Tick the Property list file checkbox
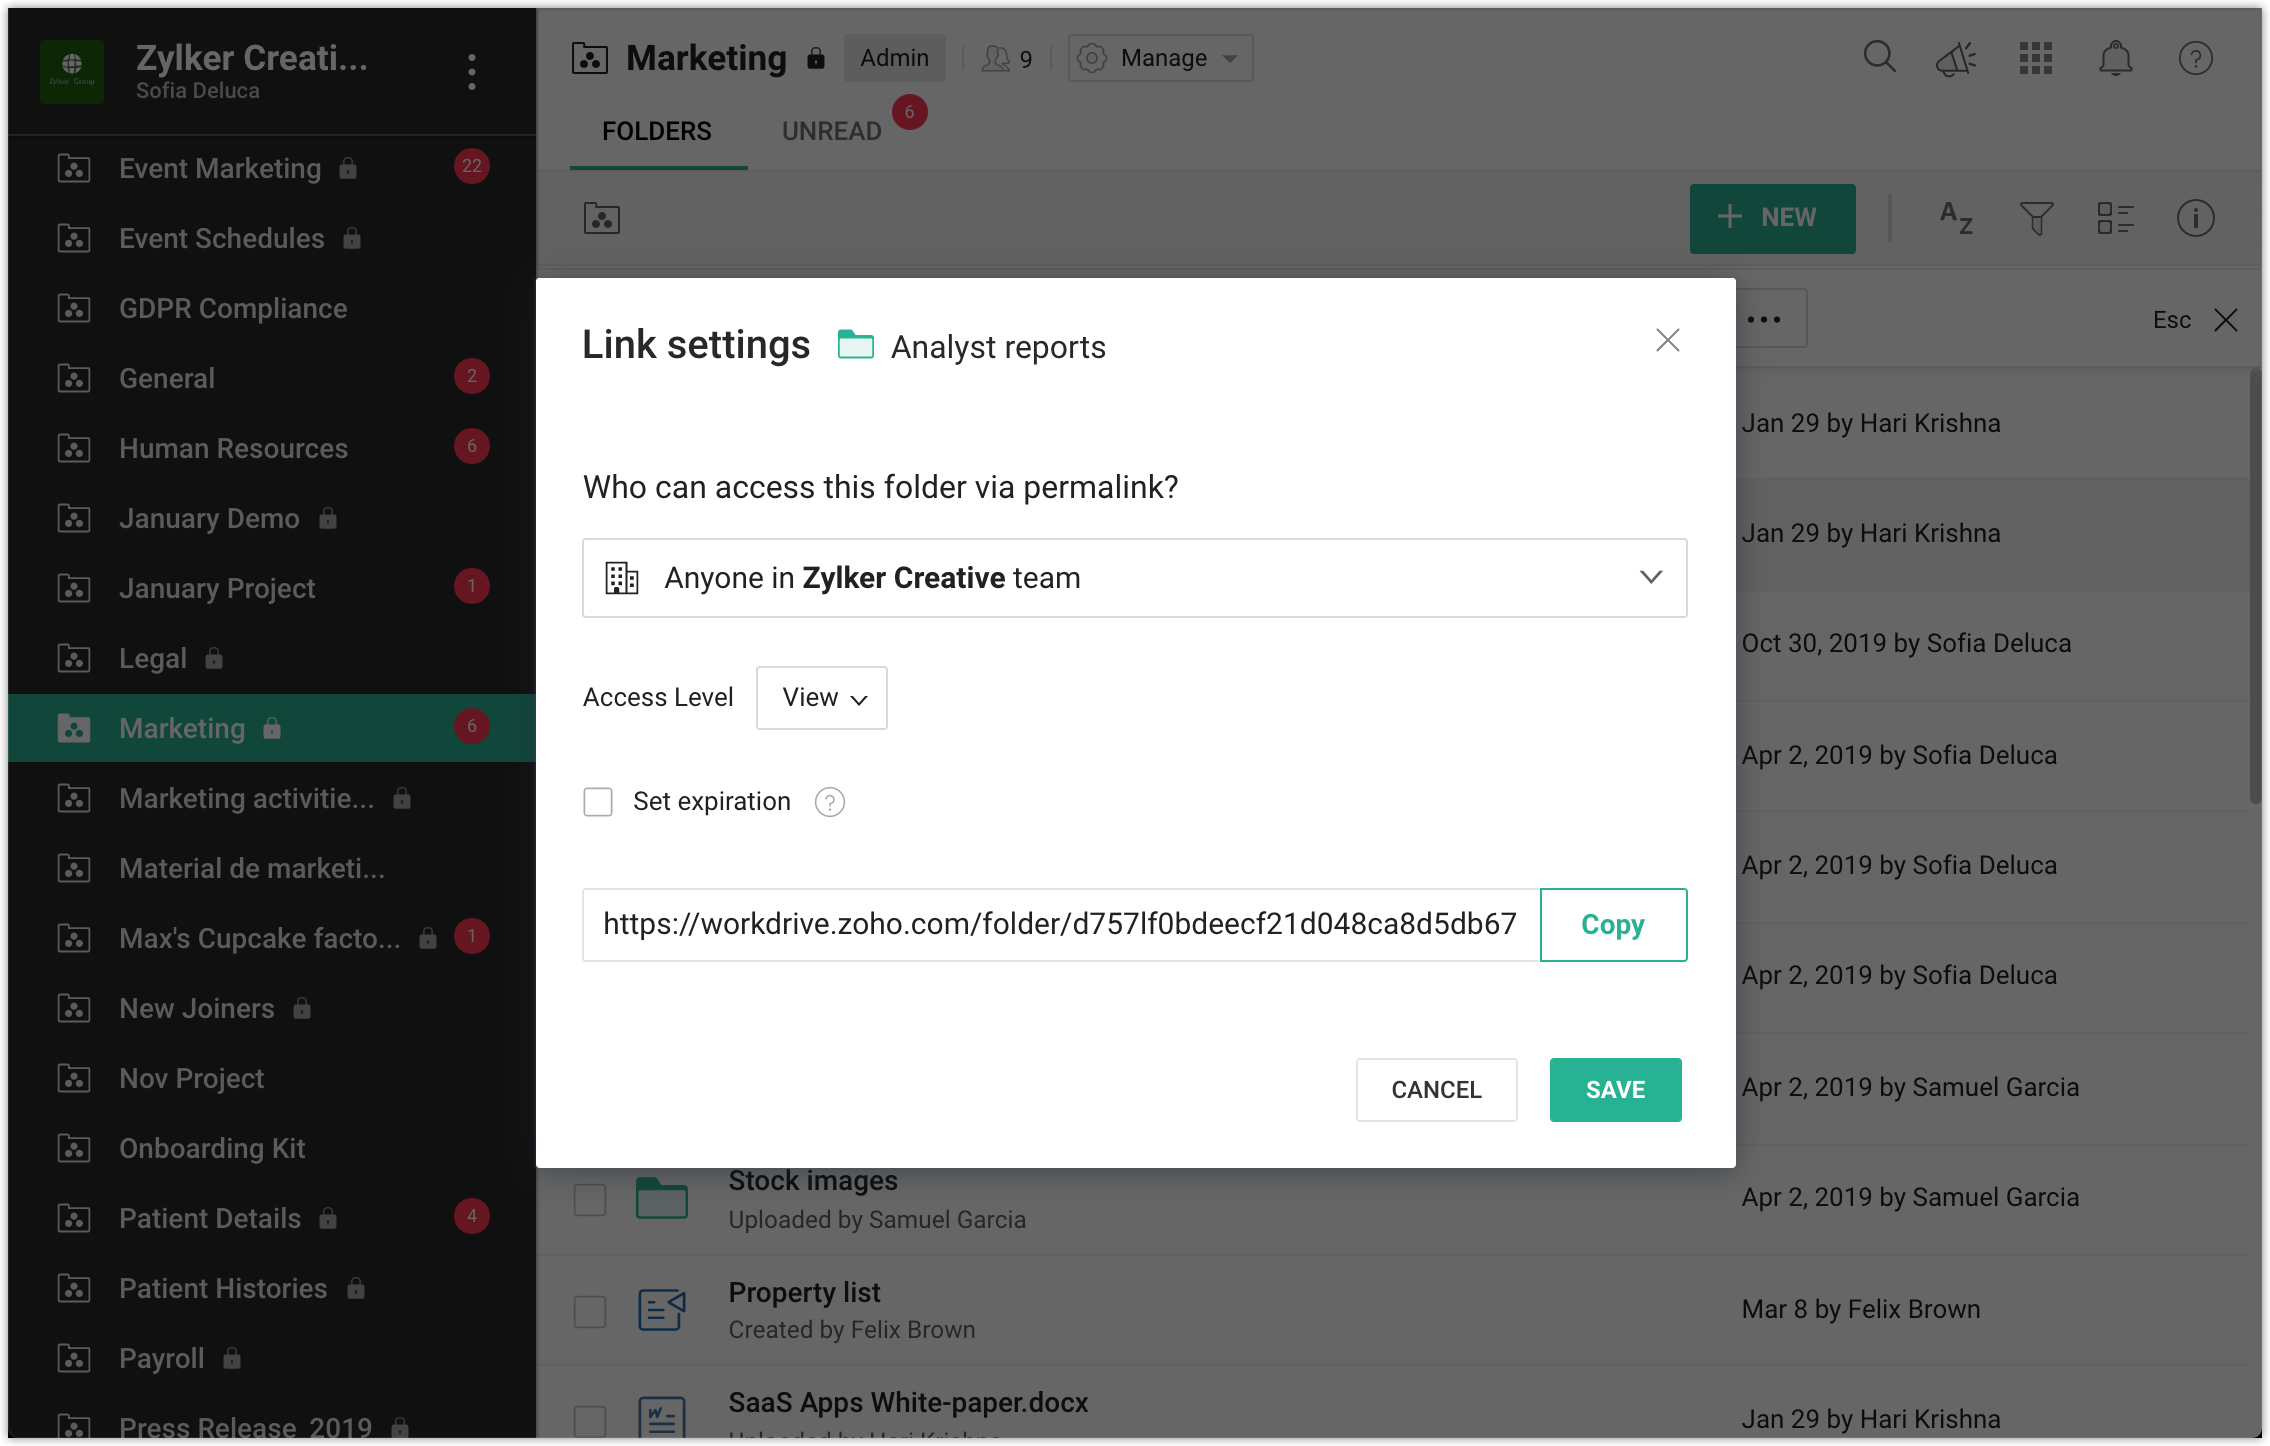 click(x=590, y=1311)
